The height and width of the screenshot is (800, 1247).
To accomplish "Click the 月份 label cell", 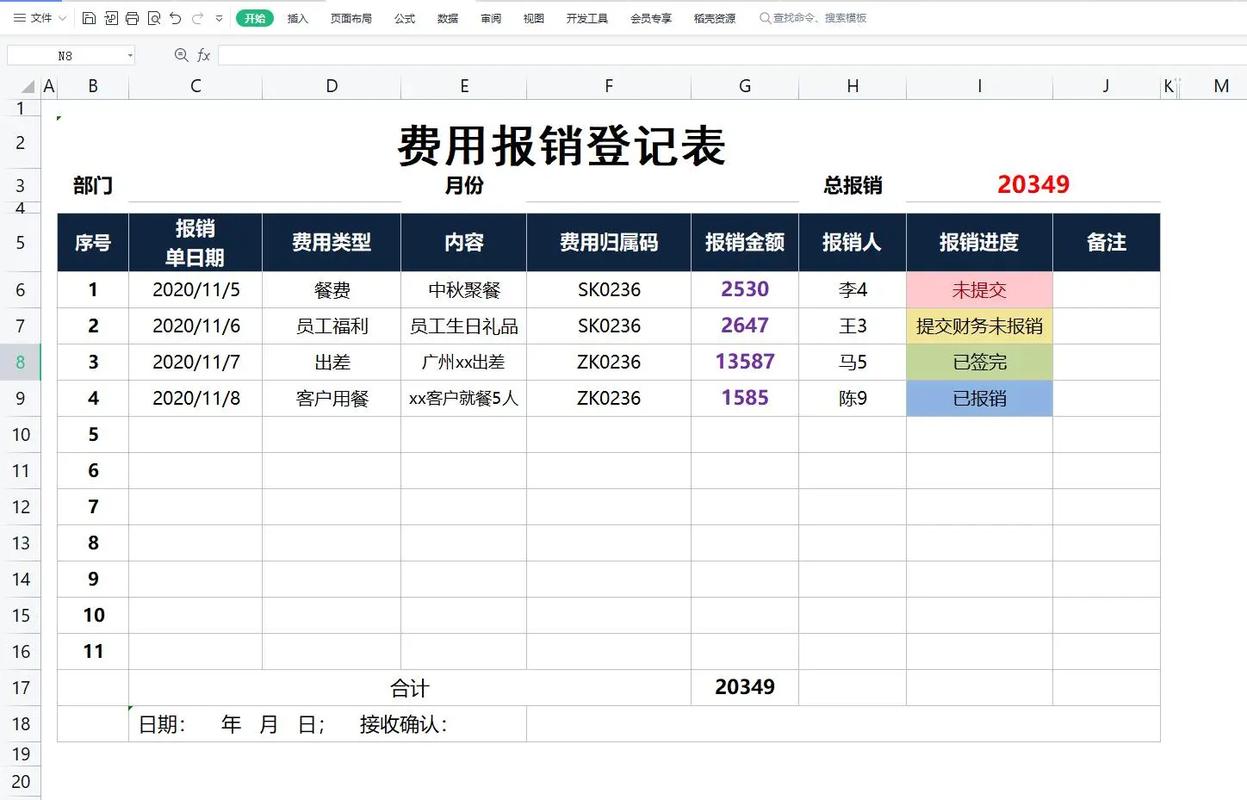I will pyautogui.click(x=464, y=185).
